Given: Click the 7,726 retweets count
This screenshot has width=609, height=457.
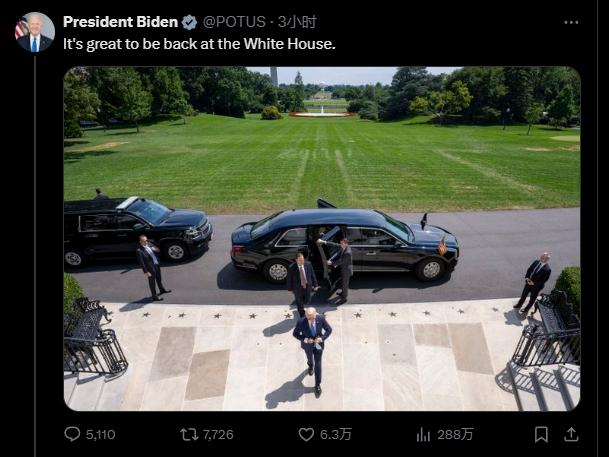Looking at the screenshot, I should click(x=218, y=434).
